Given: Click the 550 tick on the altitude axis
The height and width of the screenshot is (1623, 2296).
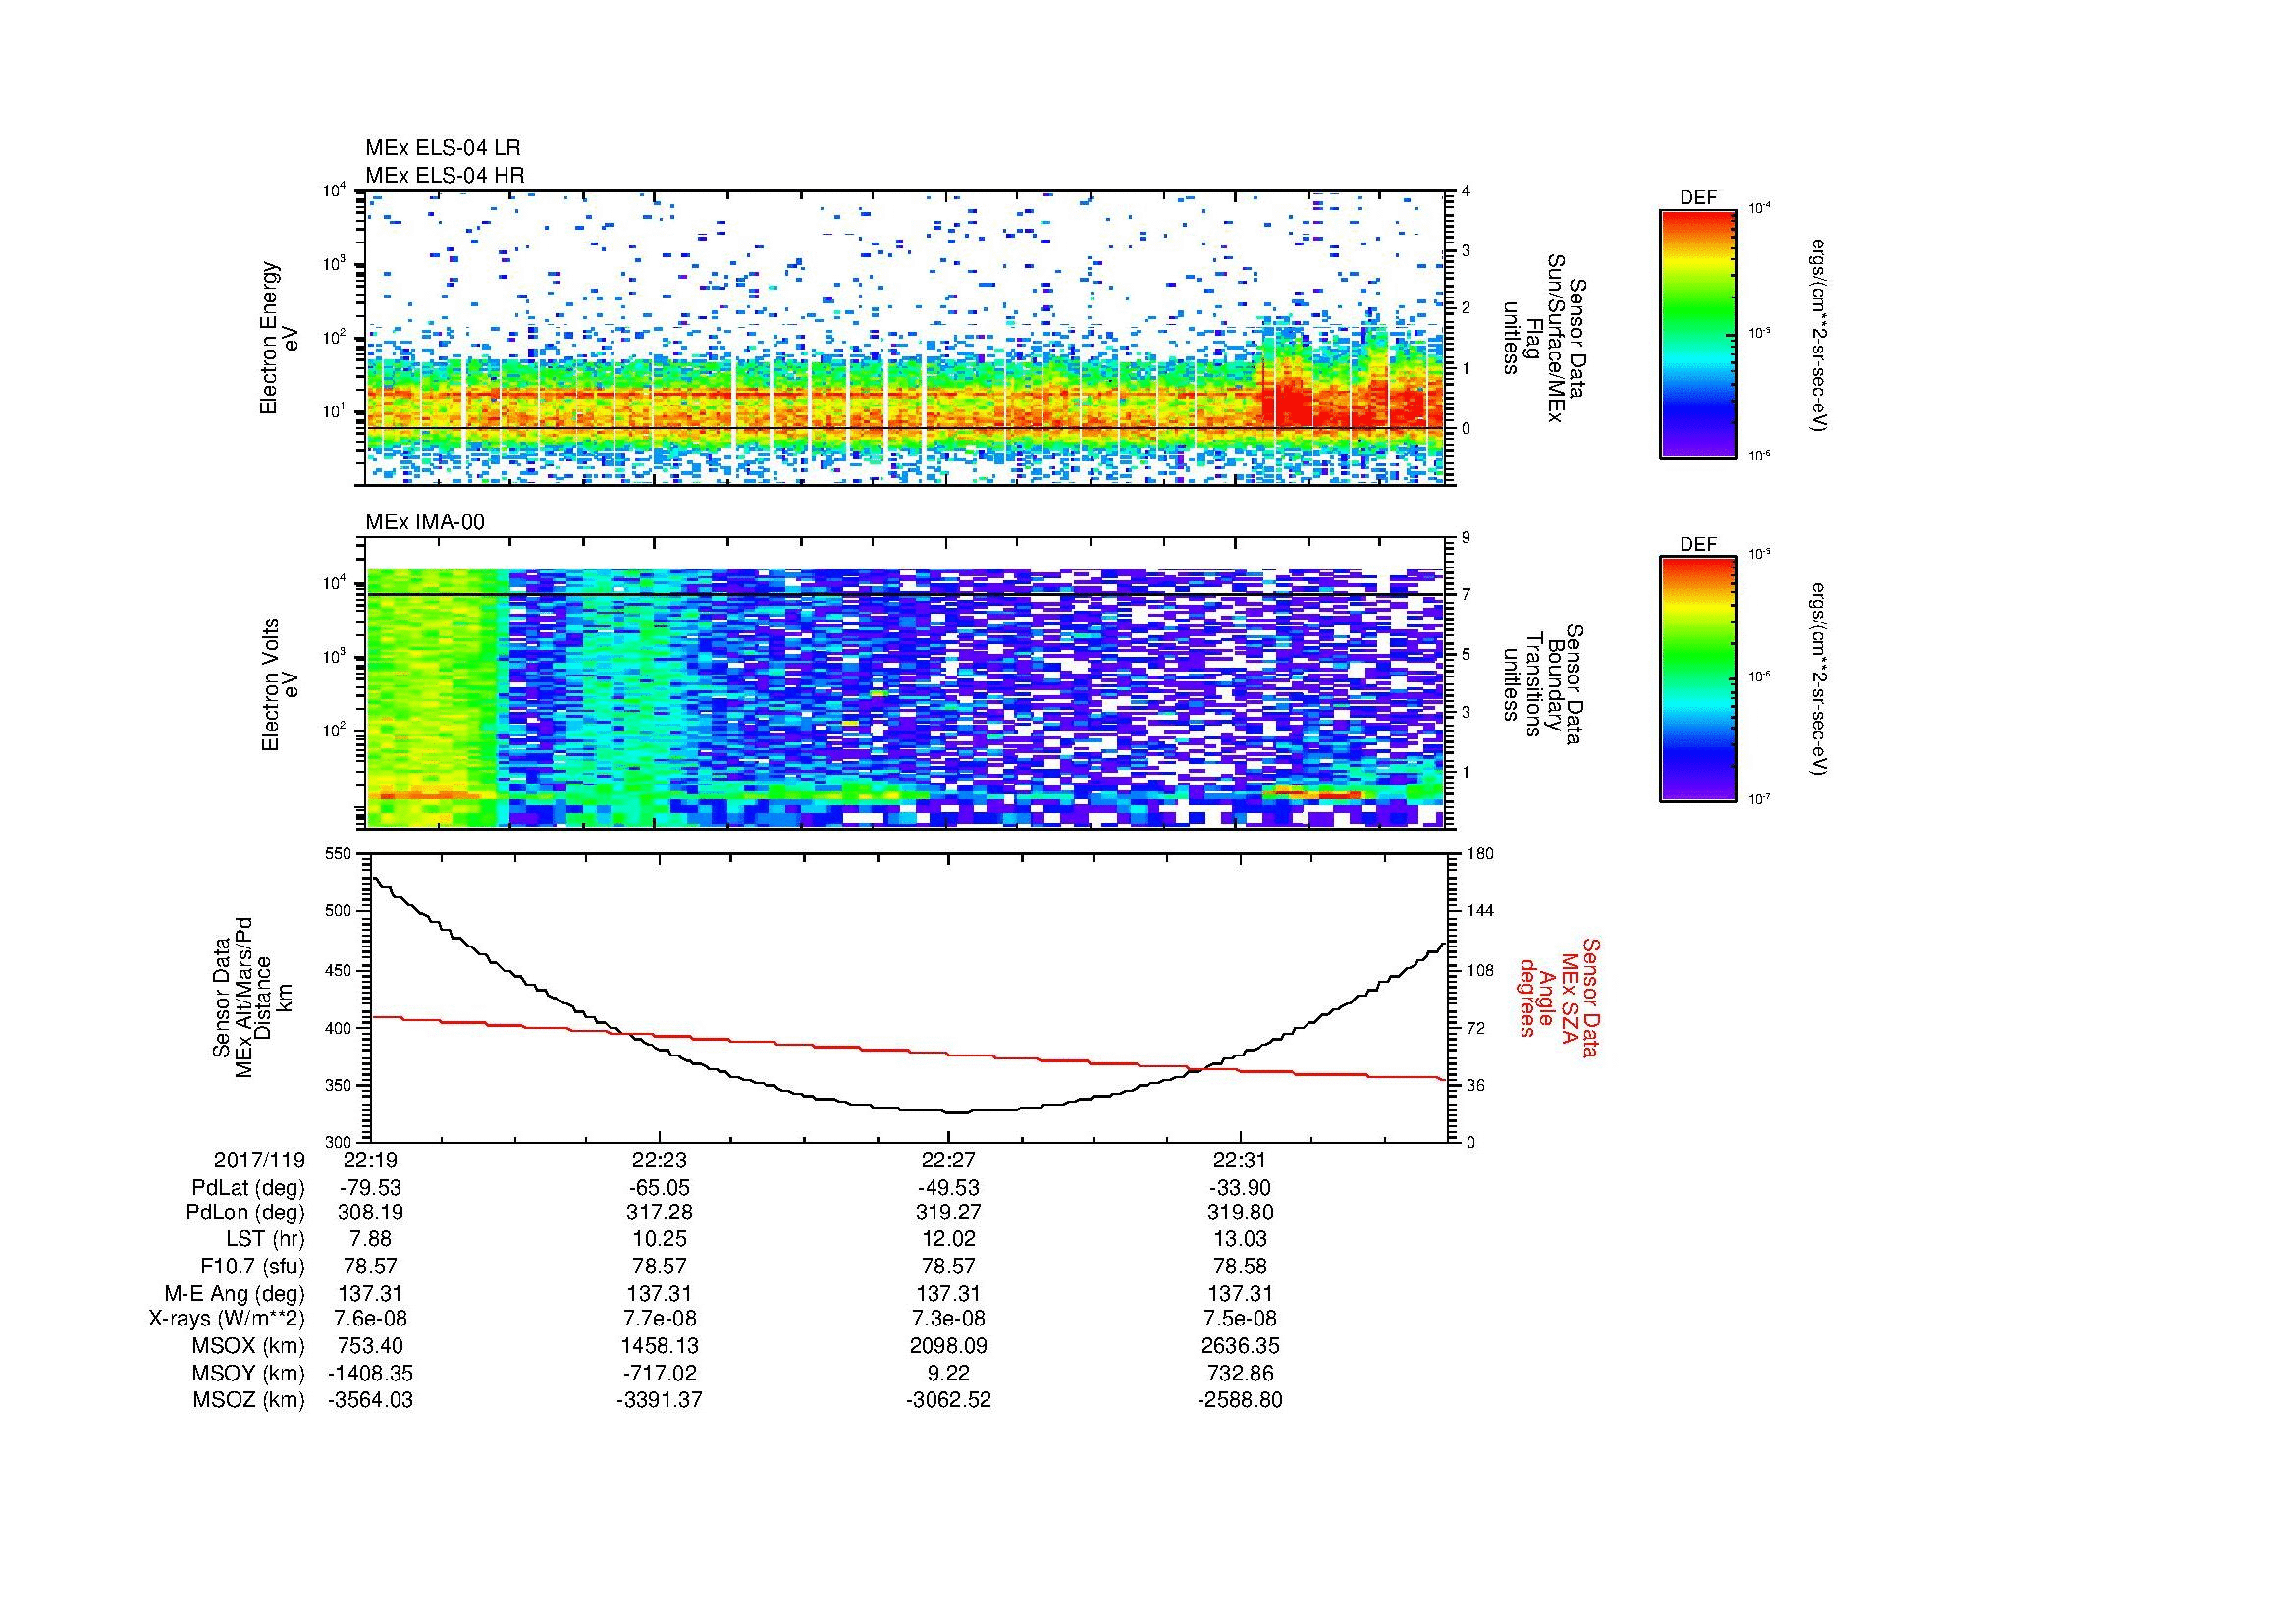Looking at the screenshot, I should point(340,853).
